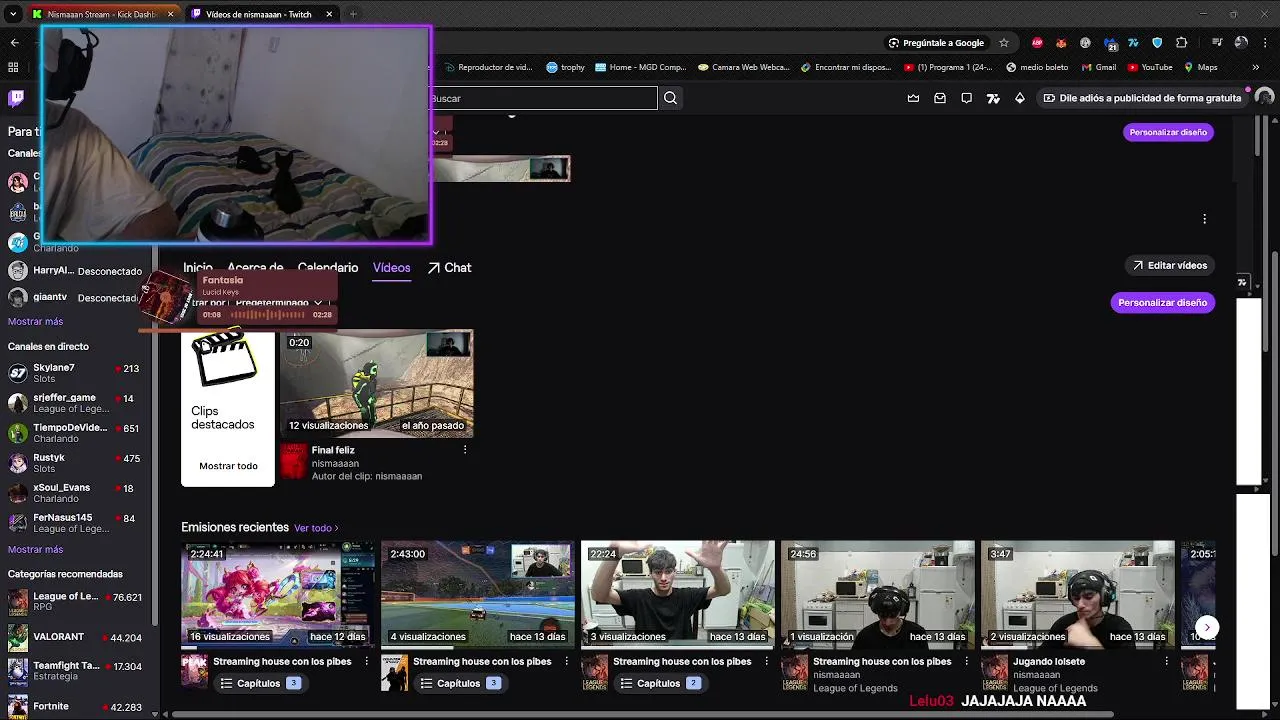Play the Final feliz clip thumbnail
Image resolution: width=1280 pixels, height=720 pixels.
click(x=376, y=384)
